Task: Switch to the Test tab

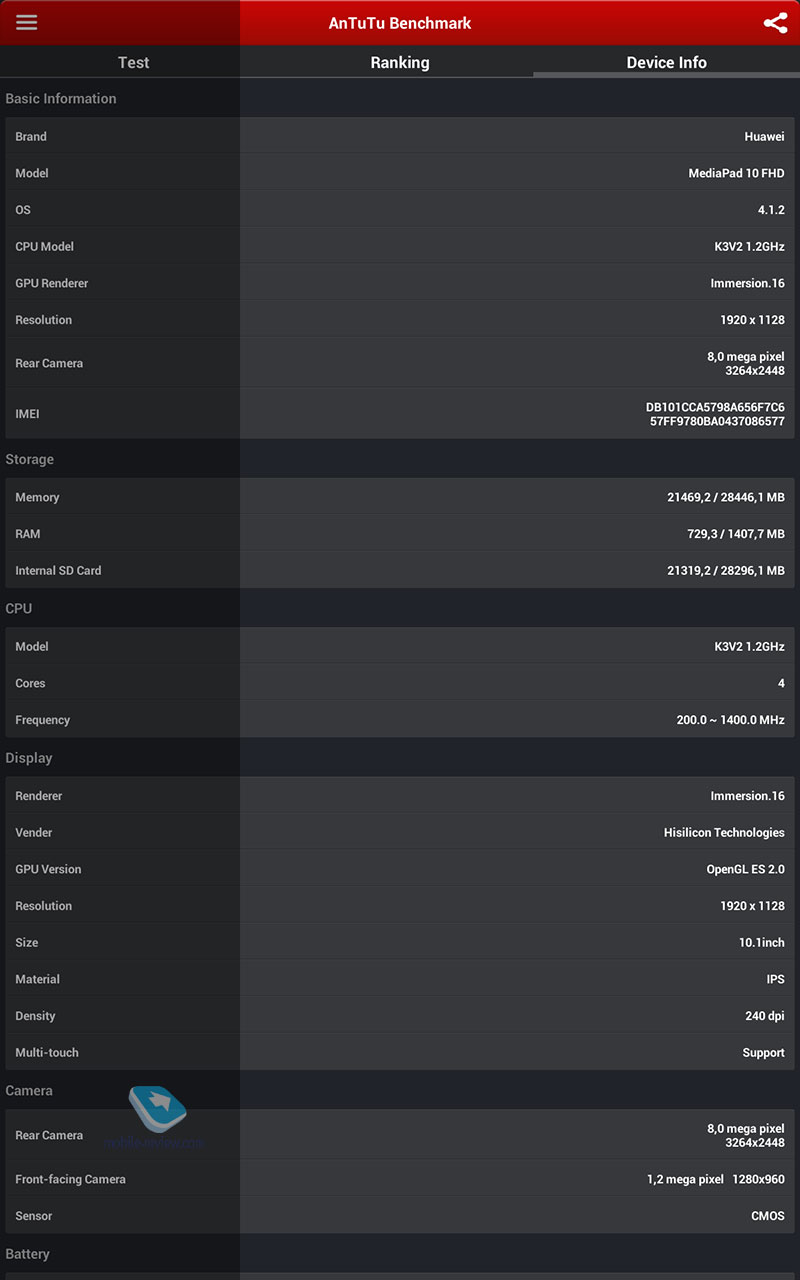Action: pos(133,62)
